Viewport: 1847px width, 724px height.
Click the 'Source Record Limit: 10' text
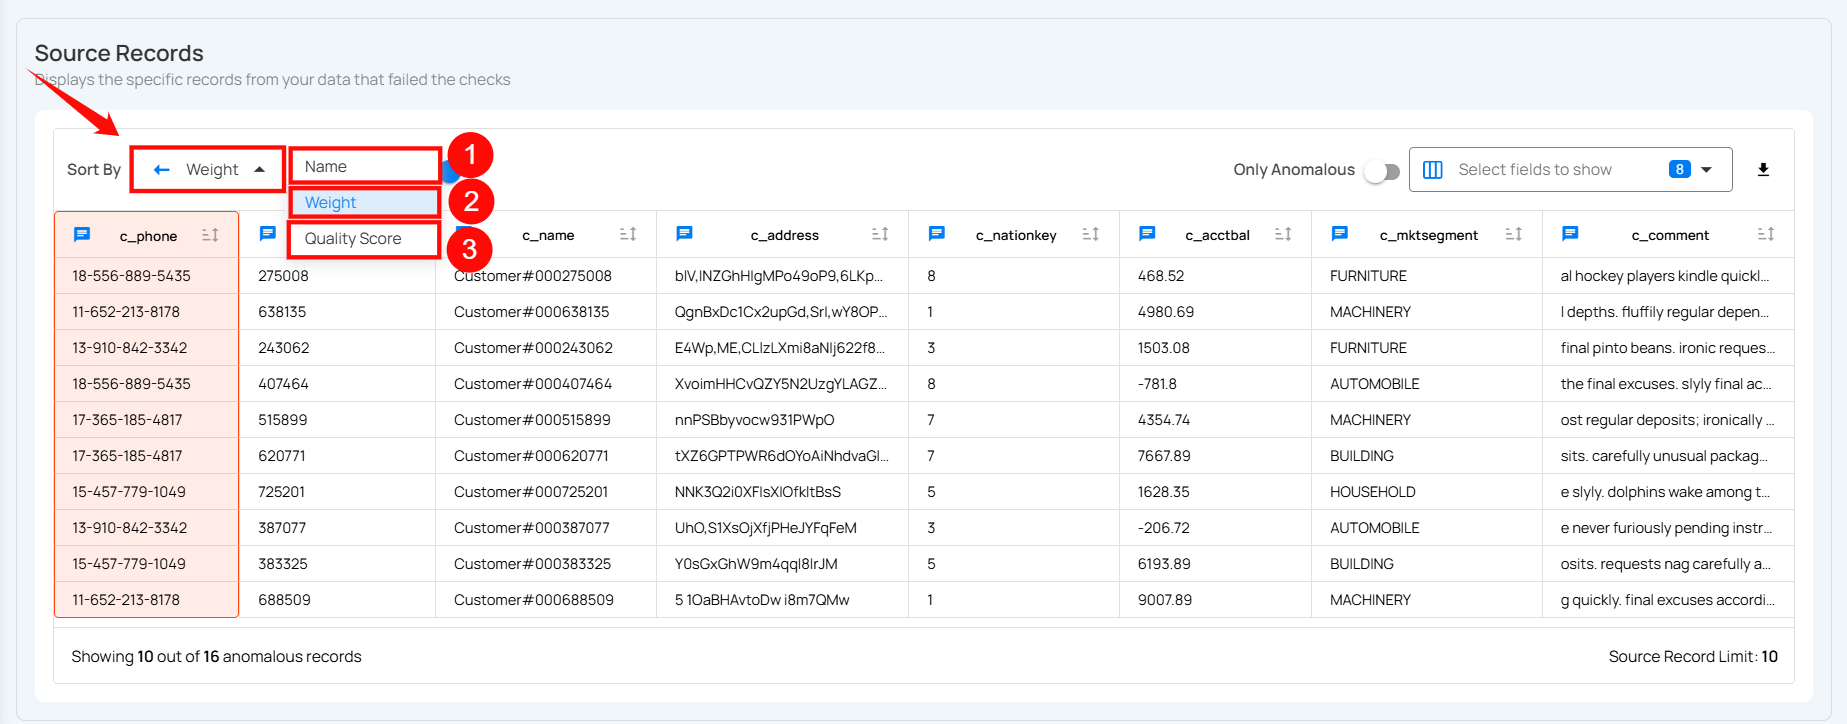(x=1693, y=657)
